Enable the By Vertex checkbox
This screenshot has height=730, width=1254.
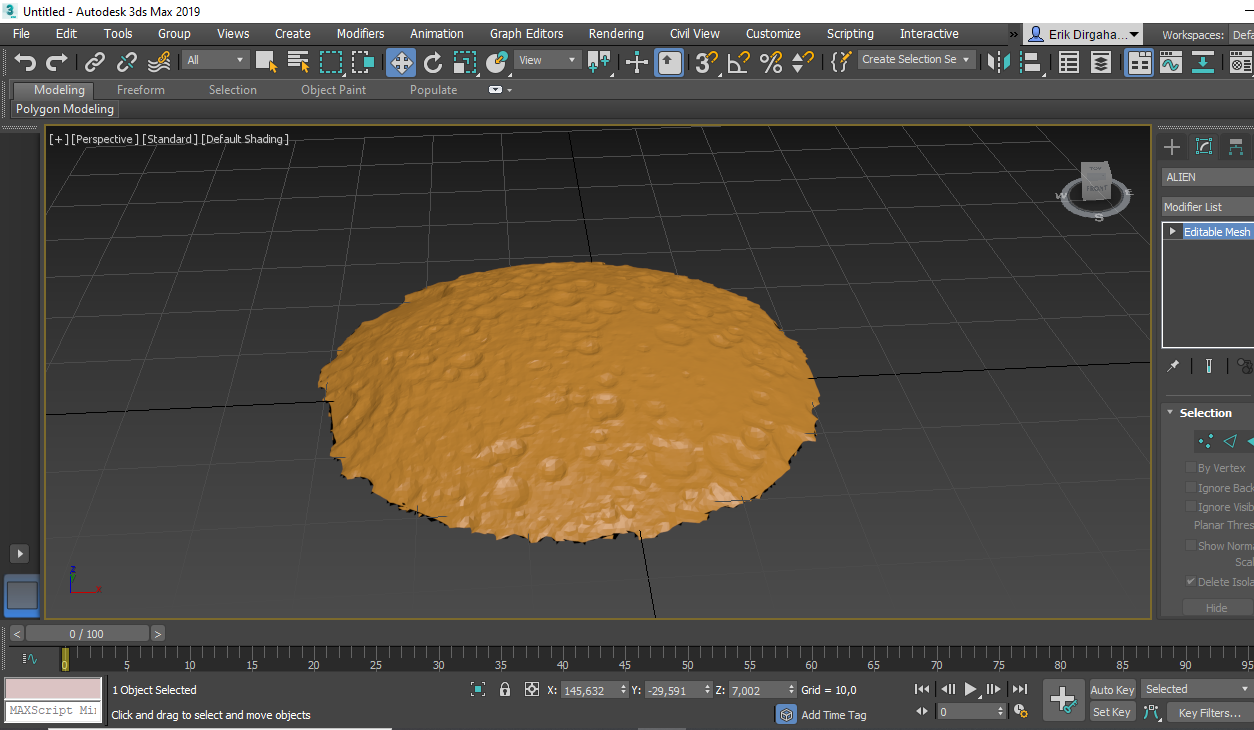pyautogui.click(x=1191, y=468)
